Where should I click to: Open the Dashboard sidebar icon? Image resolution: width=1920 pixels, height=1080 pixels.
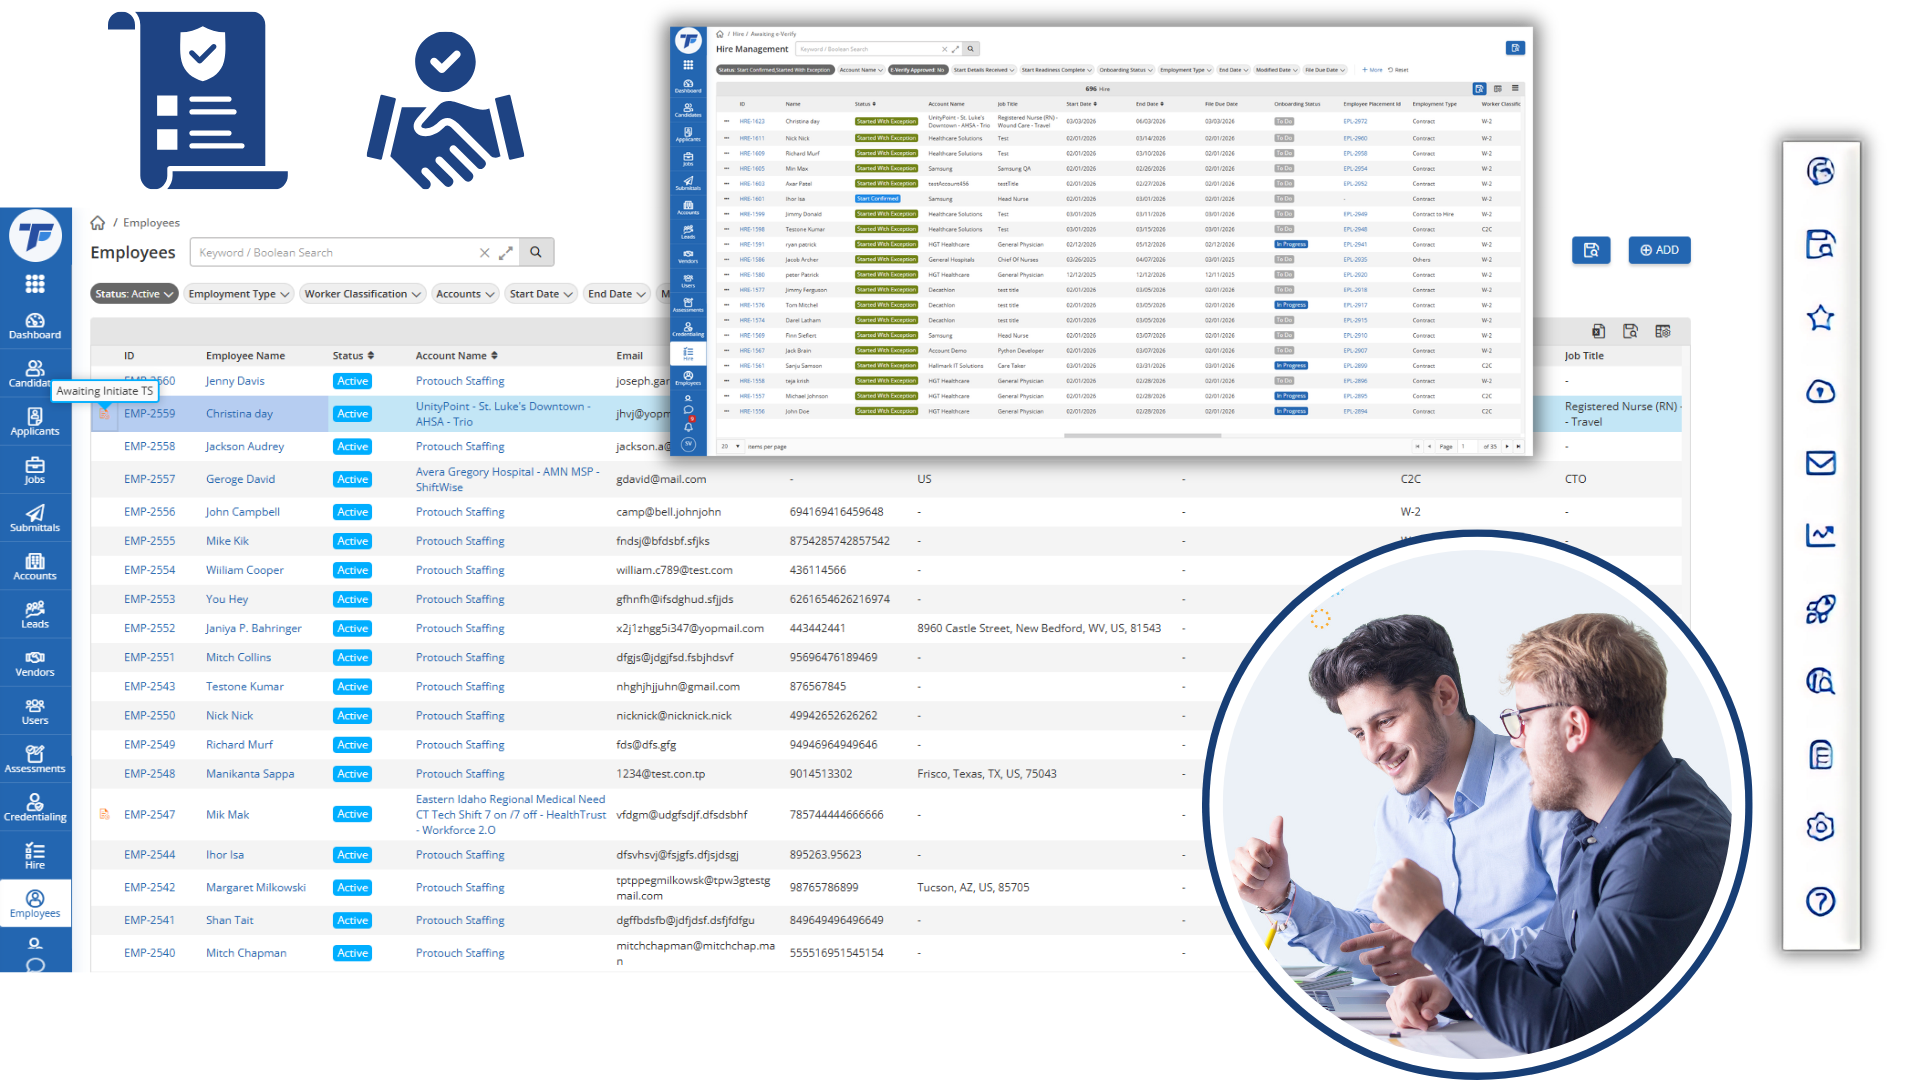pyautogui.click(x=35, y=326)
